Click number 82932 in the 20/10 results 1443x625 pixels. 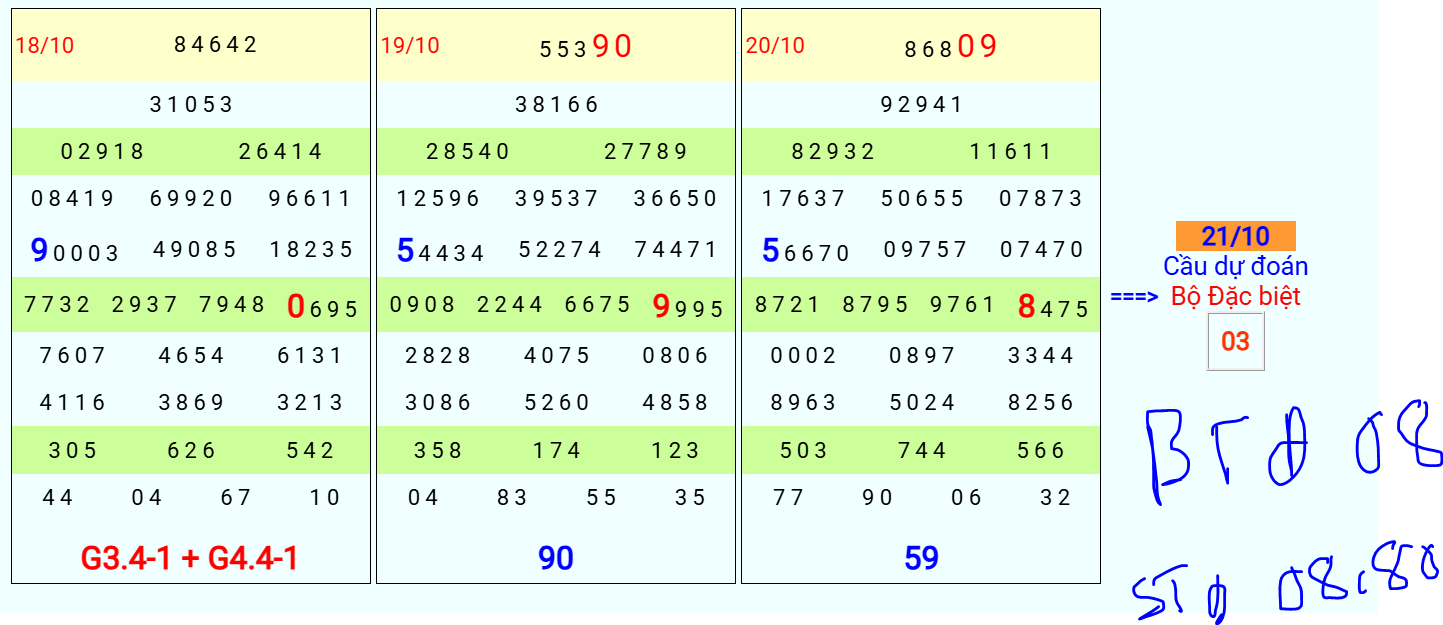[833, 152]
